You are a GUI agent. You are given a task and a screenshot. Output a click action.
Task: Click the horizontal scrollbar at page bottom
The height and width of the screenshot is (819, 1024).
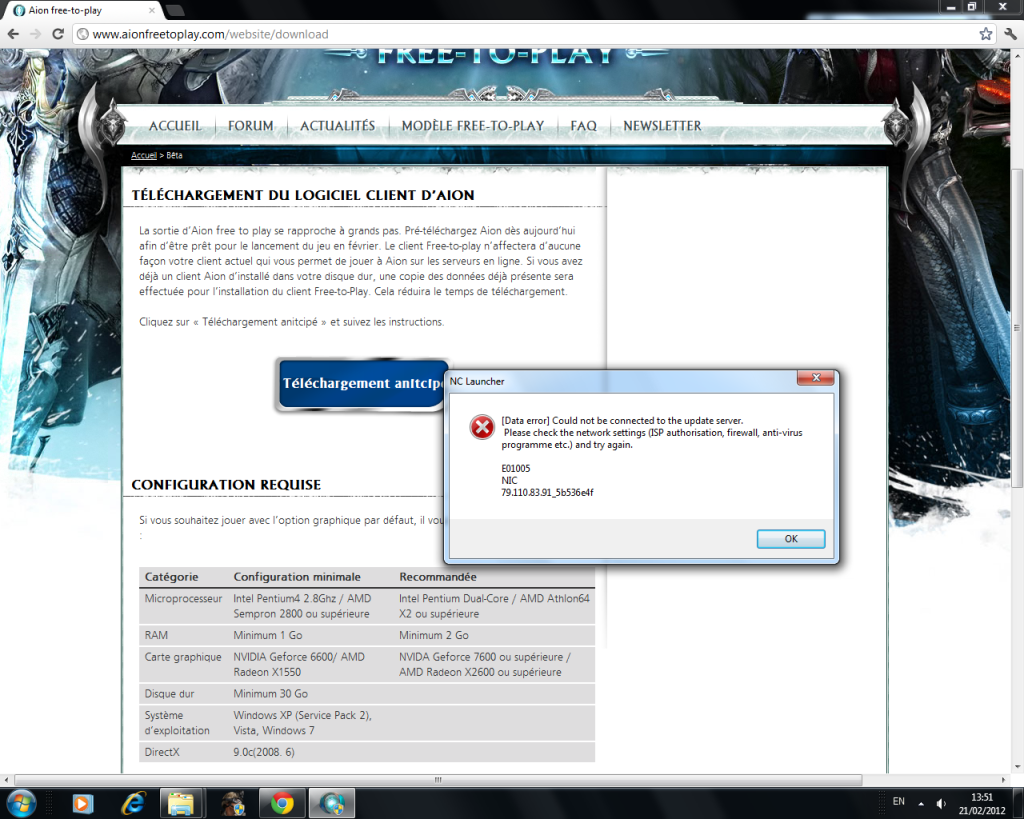[x=436, y=779]
